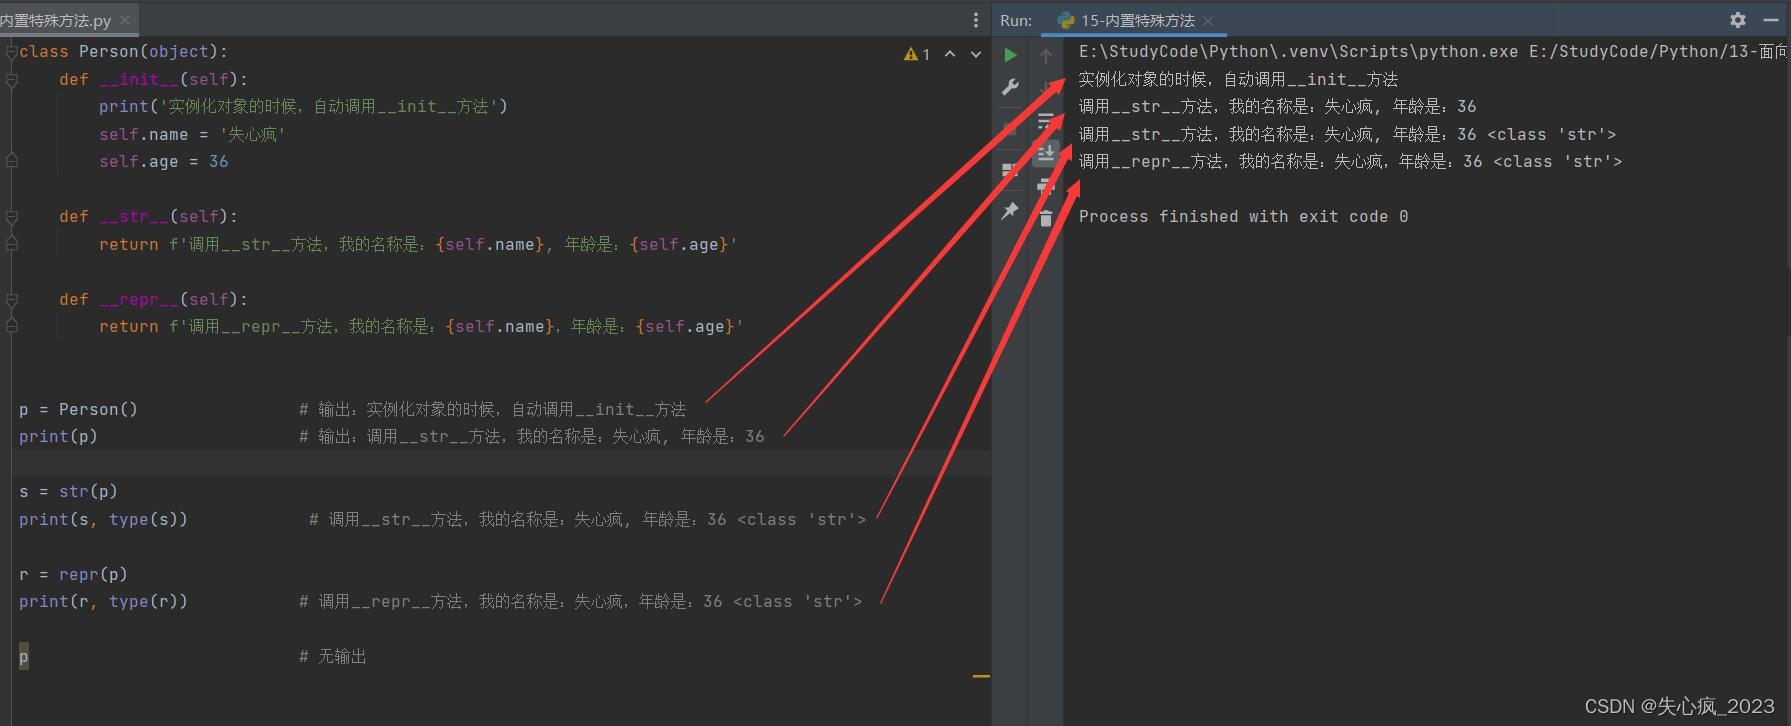Click the 'def __init__(self):' line
The height and width of the screenshot is (726, 1791).
pos(153,79)
